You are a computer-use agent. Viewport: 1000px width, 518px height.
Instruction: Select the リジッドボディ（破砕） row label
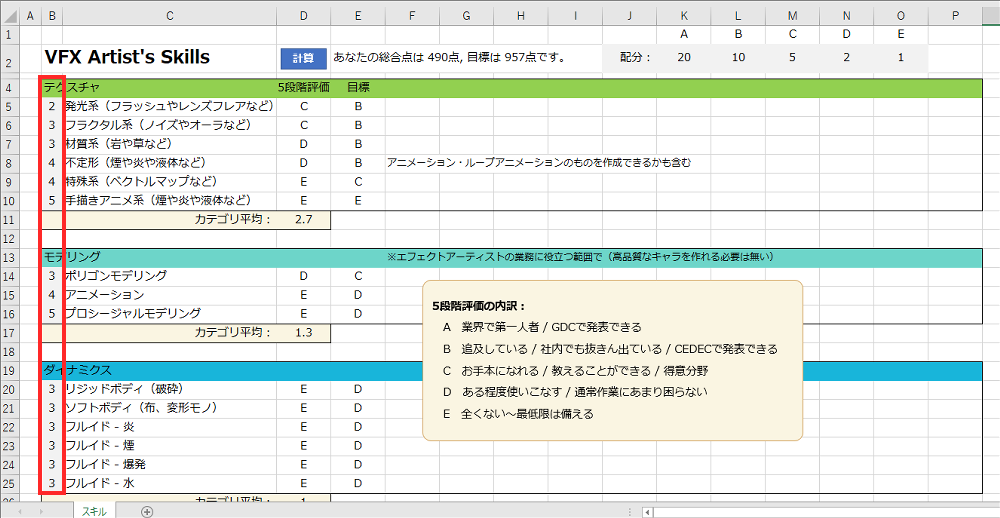[126, 389]
